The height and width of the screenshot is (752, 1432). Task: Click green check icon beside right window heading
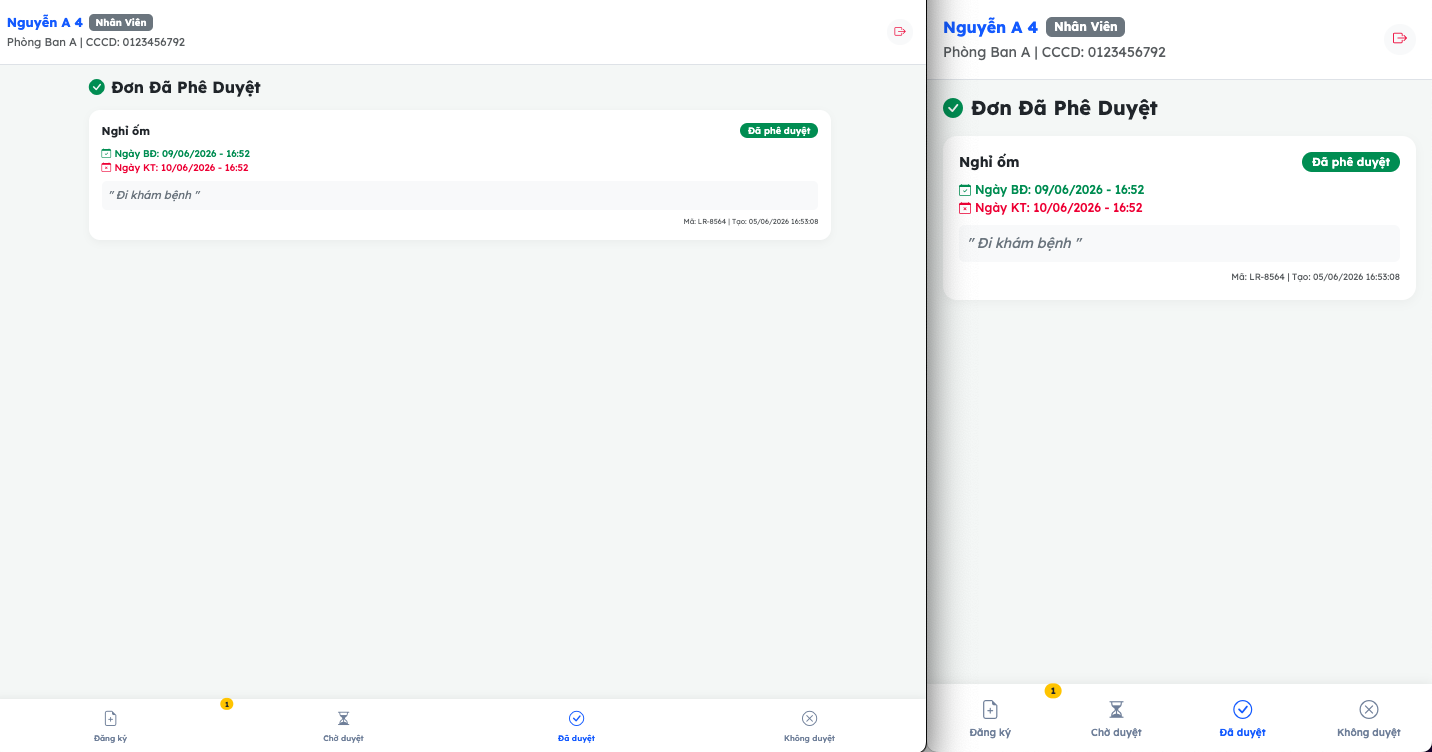click(x=953, y=108)
